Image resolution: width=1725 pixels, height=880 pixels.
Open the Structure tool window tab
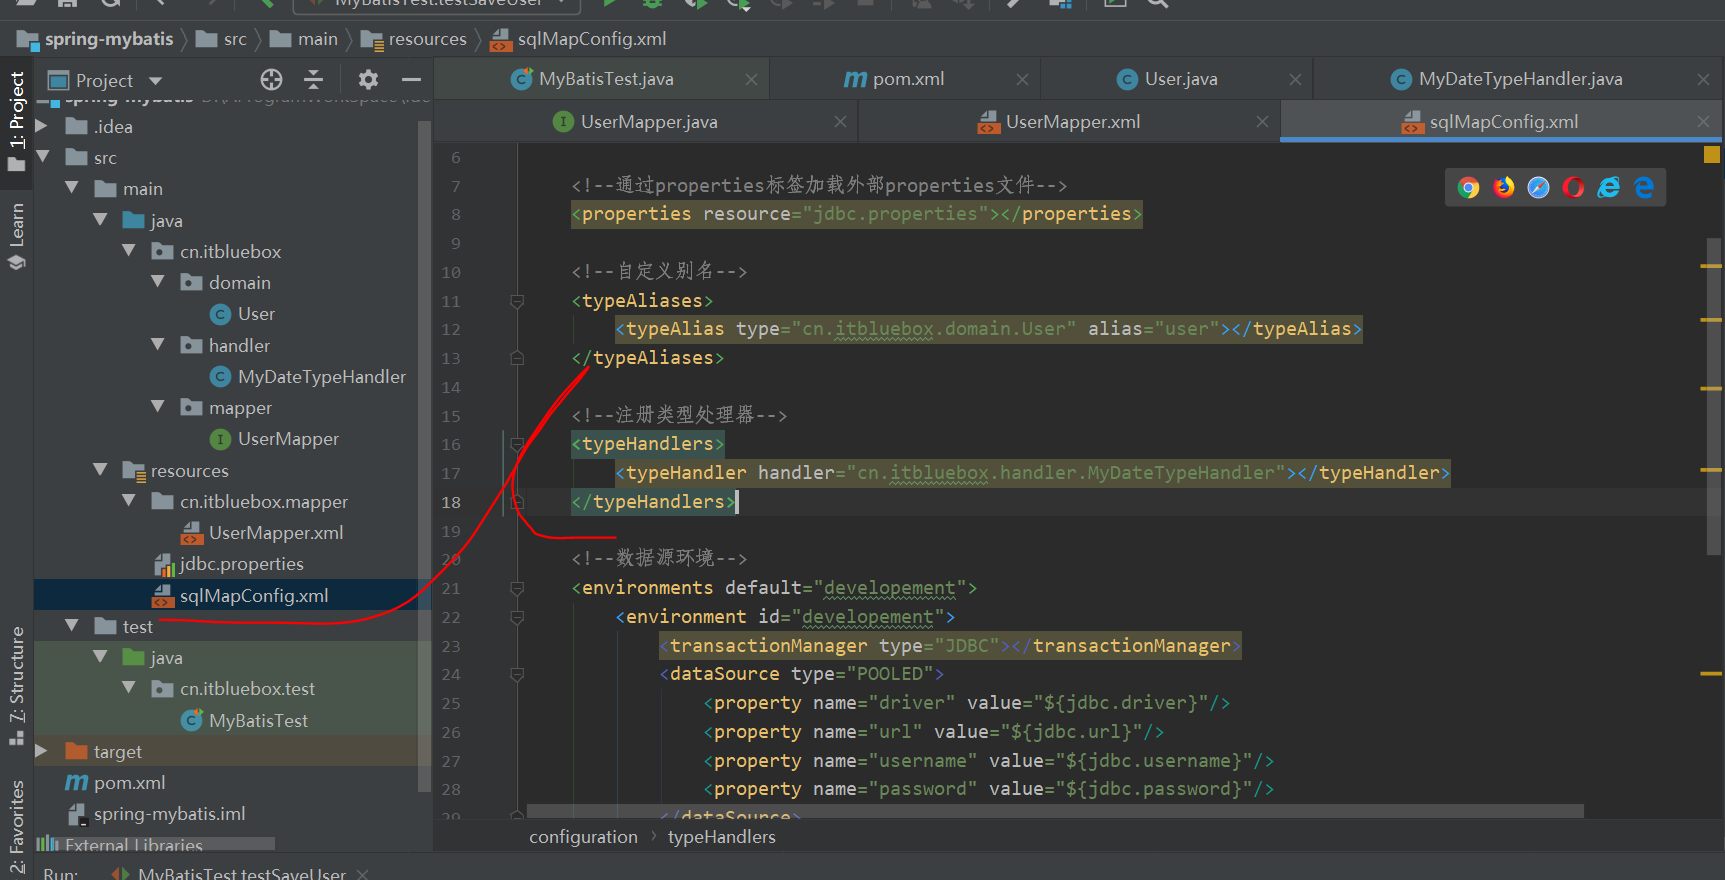pos(17,685)
